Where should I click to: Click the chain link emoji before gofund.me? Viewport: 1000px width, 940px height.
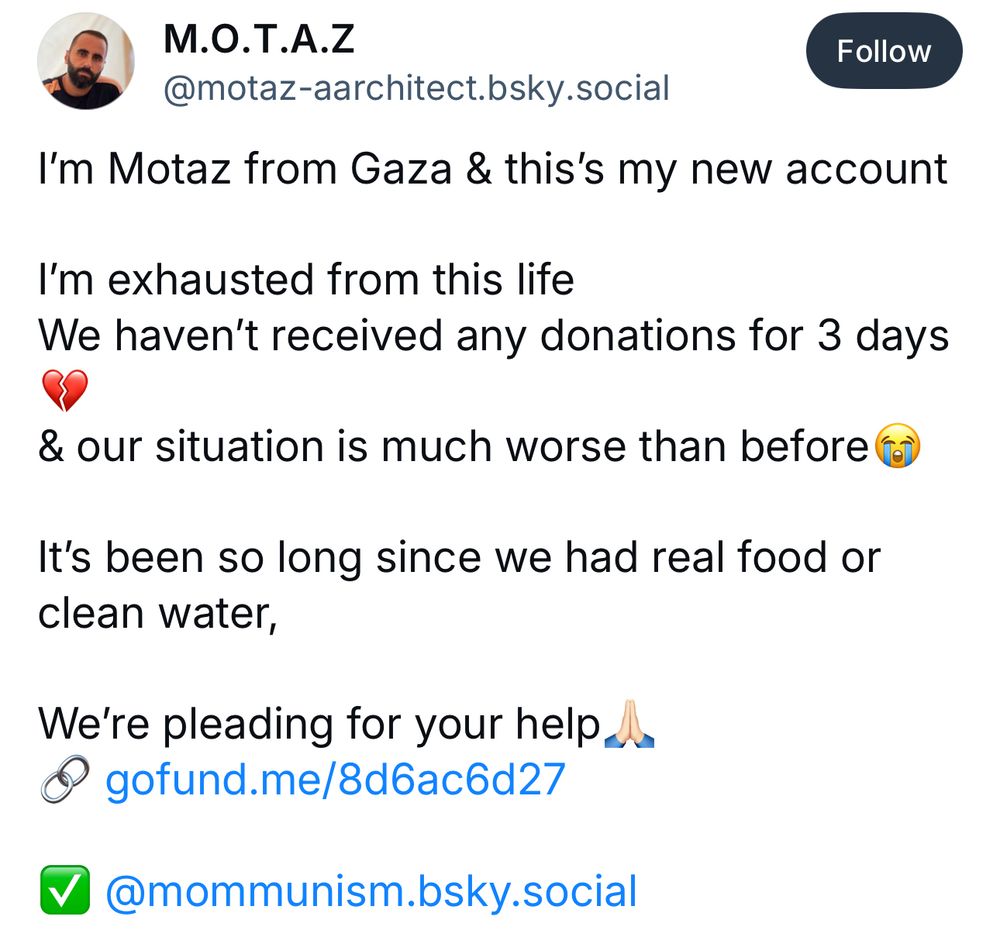(x=64, y=780)
